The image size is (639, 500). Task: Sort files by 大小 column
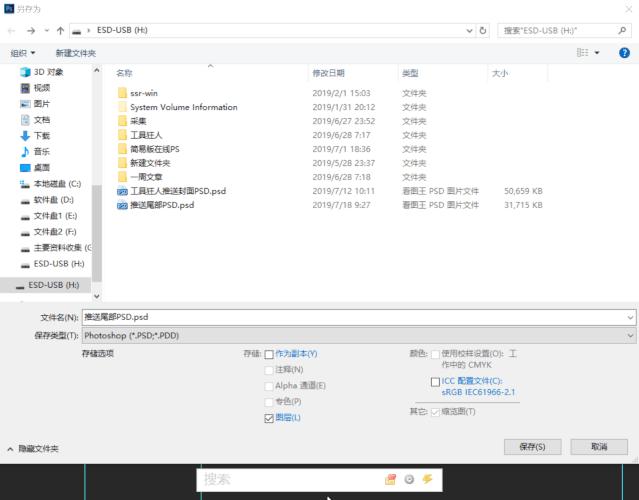tap(500, 73)
